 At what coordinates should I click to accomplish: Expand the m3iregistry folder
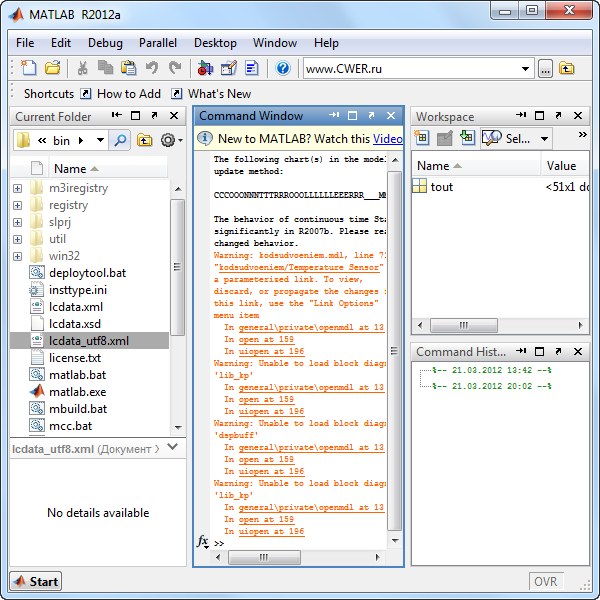tap(18, 188)
